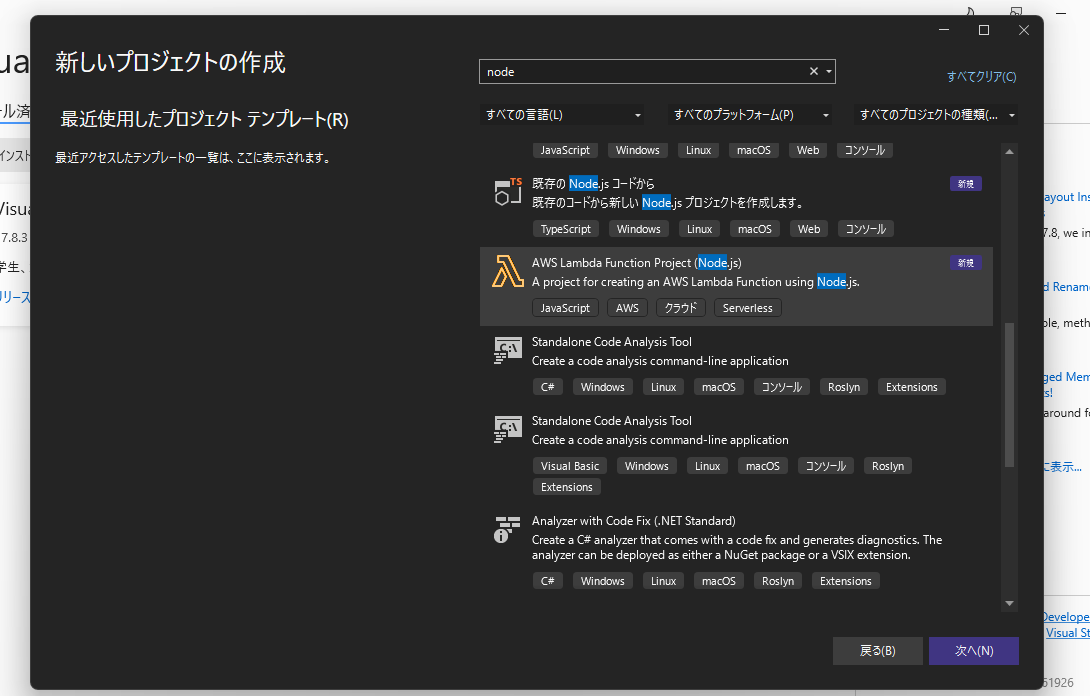Clear the search text with the X icon
1090x696 pixels.
(813, 72)
